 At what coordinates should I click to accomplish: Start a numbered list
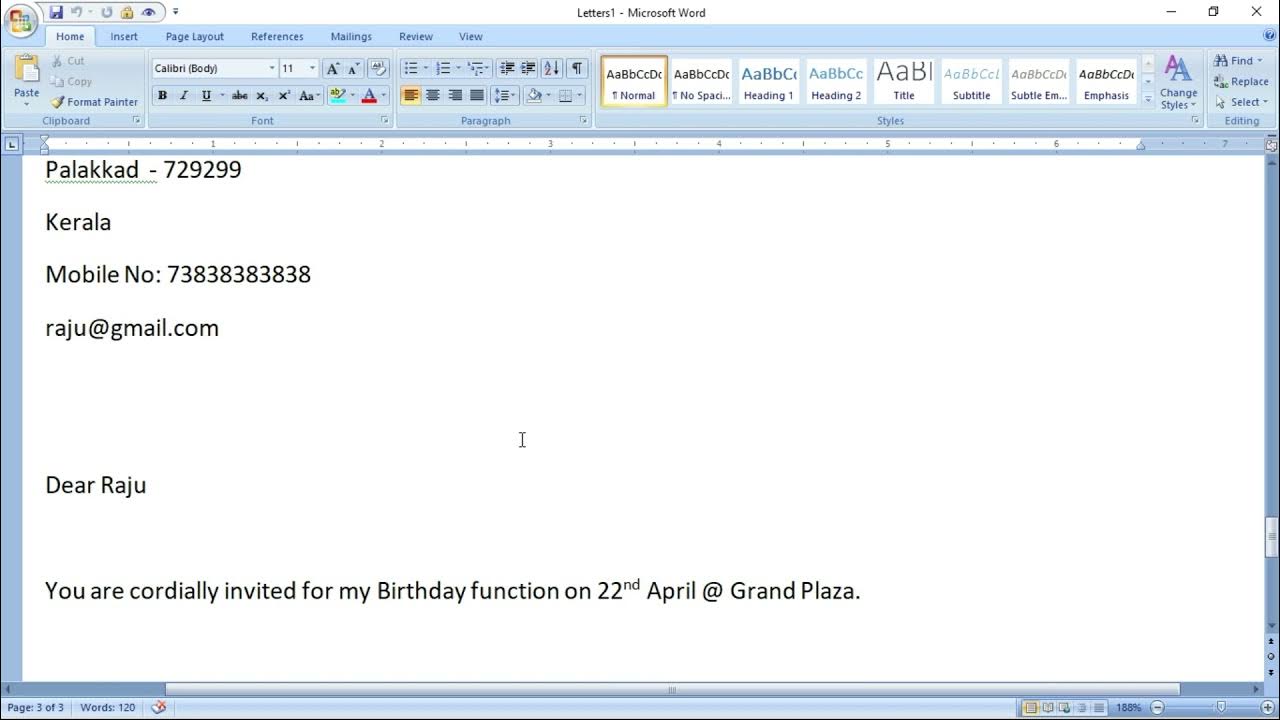coord(443,68)
